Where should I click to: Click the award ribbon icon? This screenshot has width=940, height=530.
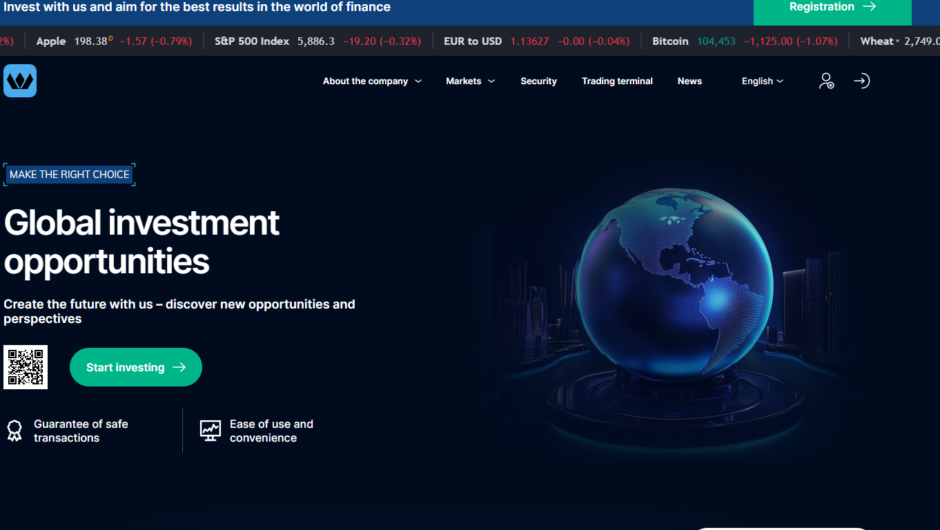click(x=14, y=431)
